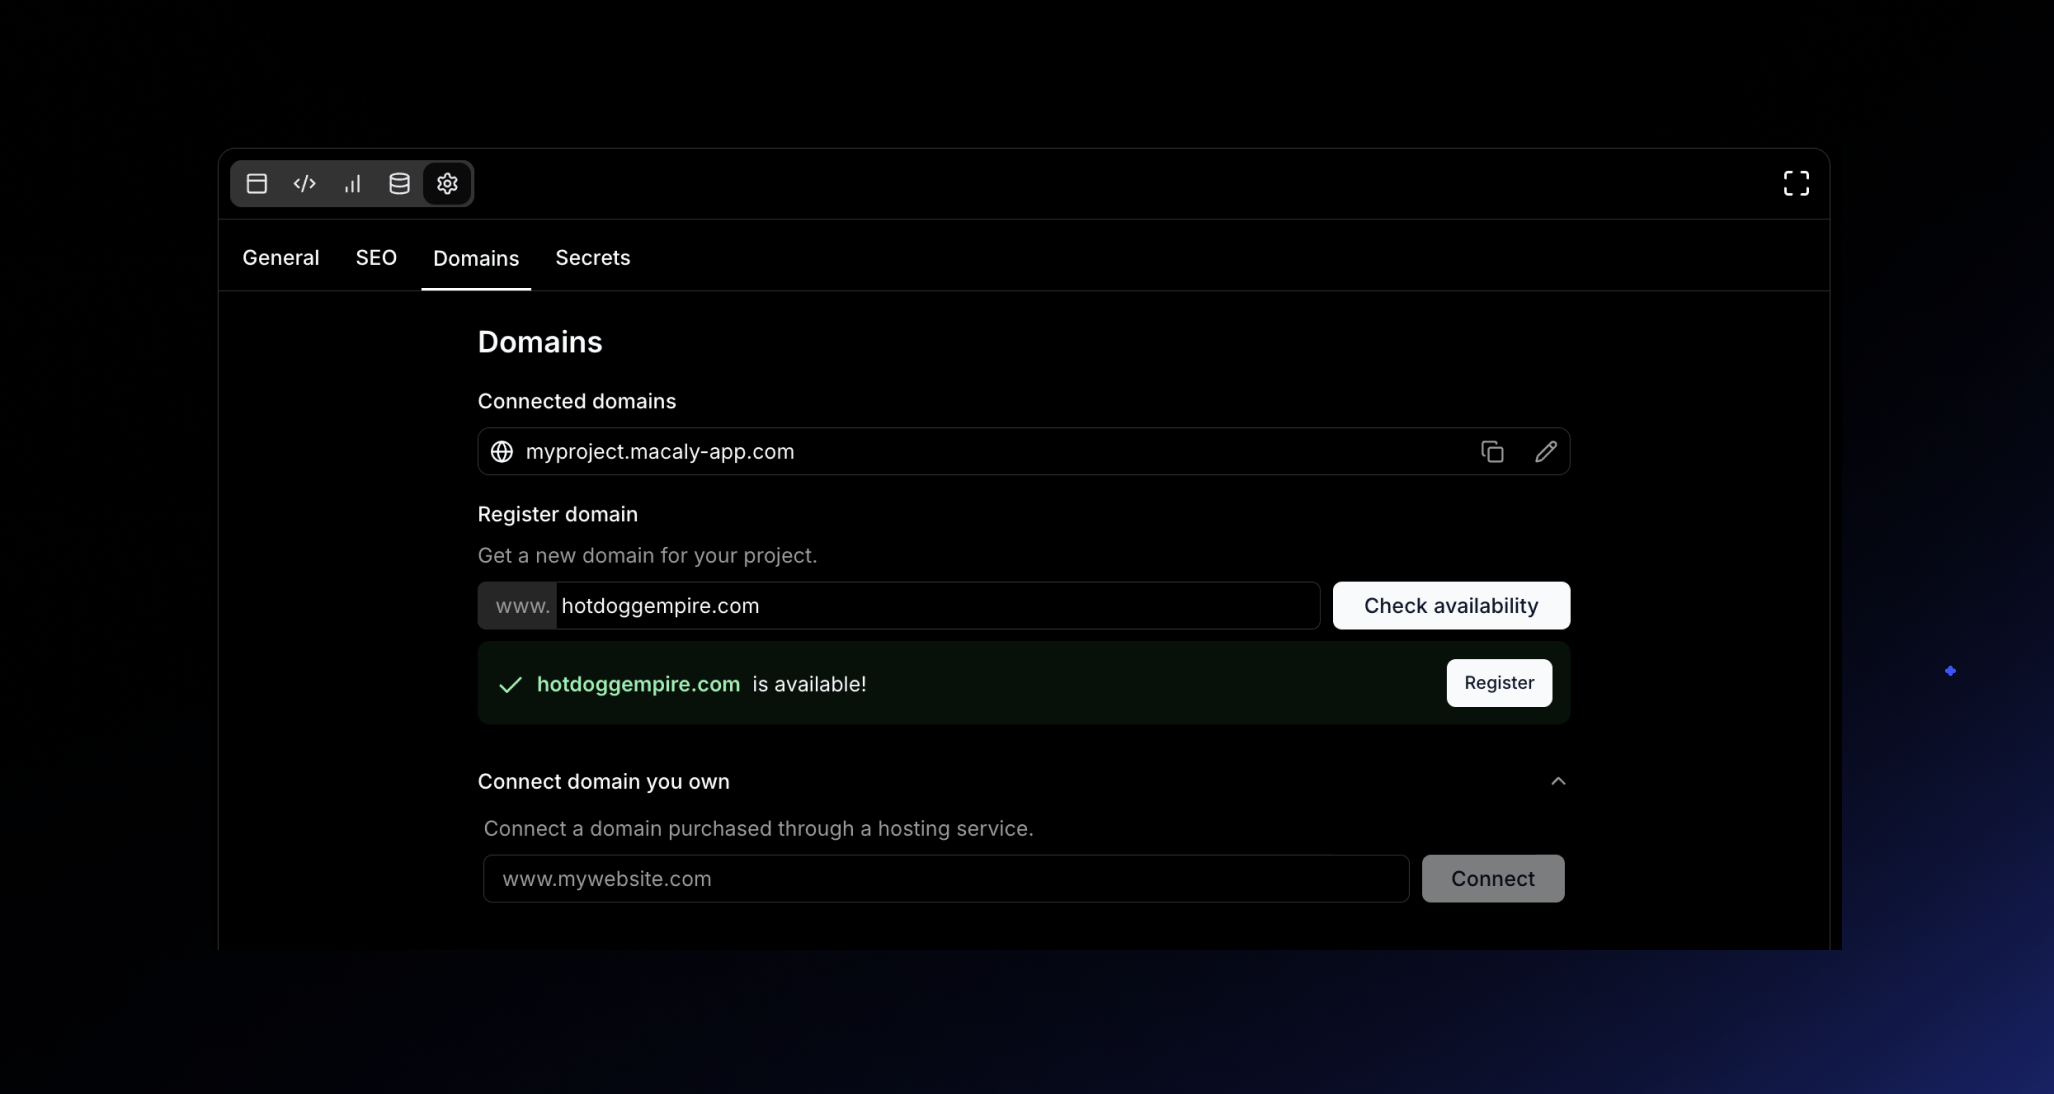Enter fullscreen with the expand icon
This screenshot has width=2054, height=1094.
click(1796, 183)
